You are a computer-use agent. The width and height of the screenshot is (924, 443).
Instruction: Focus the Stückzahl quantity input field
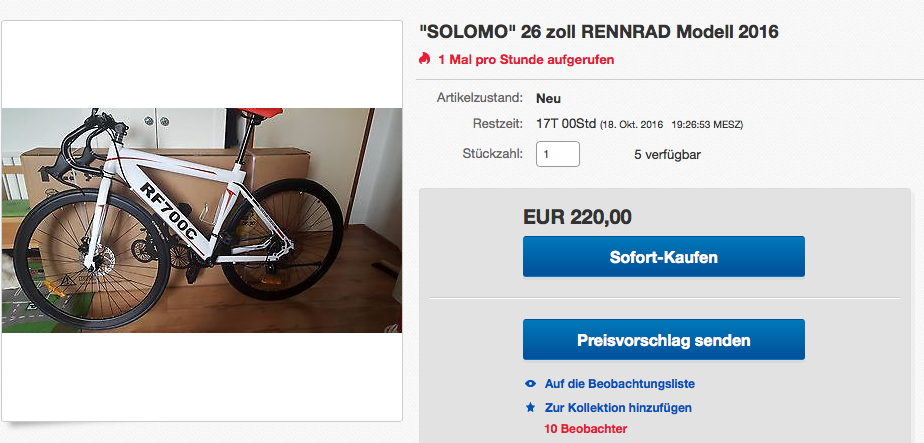tap(558, 155)
